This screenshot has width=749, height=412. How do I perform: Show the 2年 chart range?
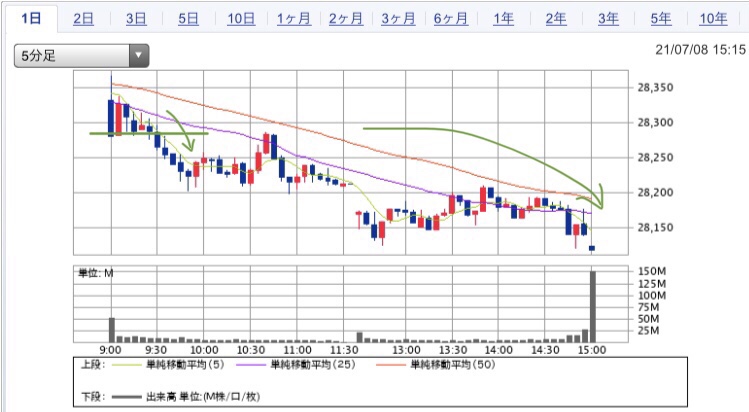[x=556, y=19]
